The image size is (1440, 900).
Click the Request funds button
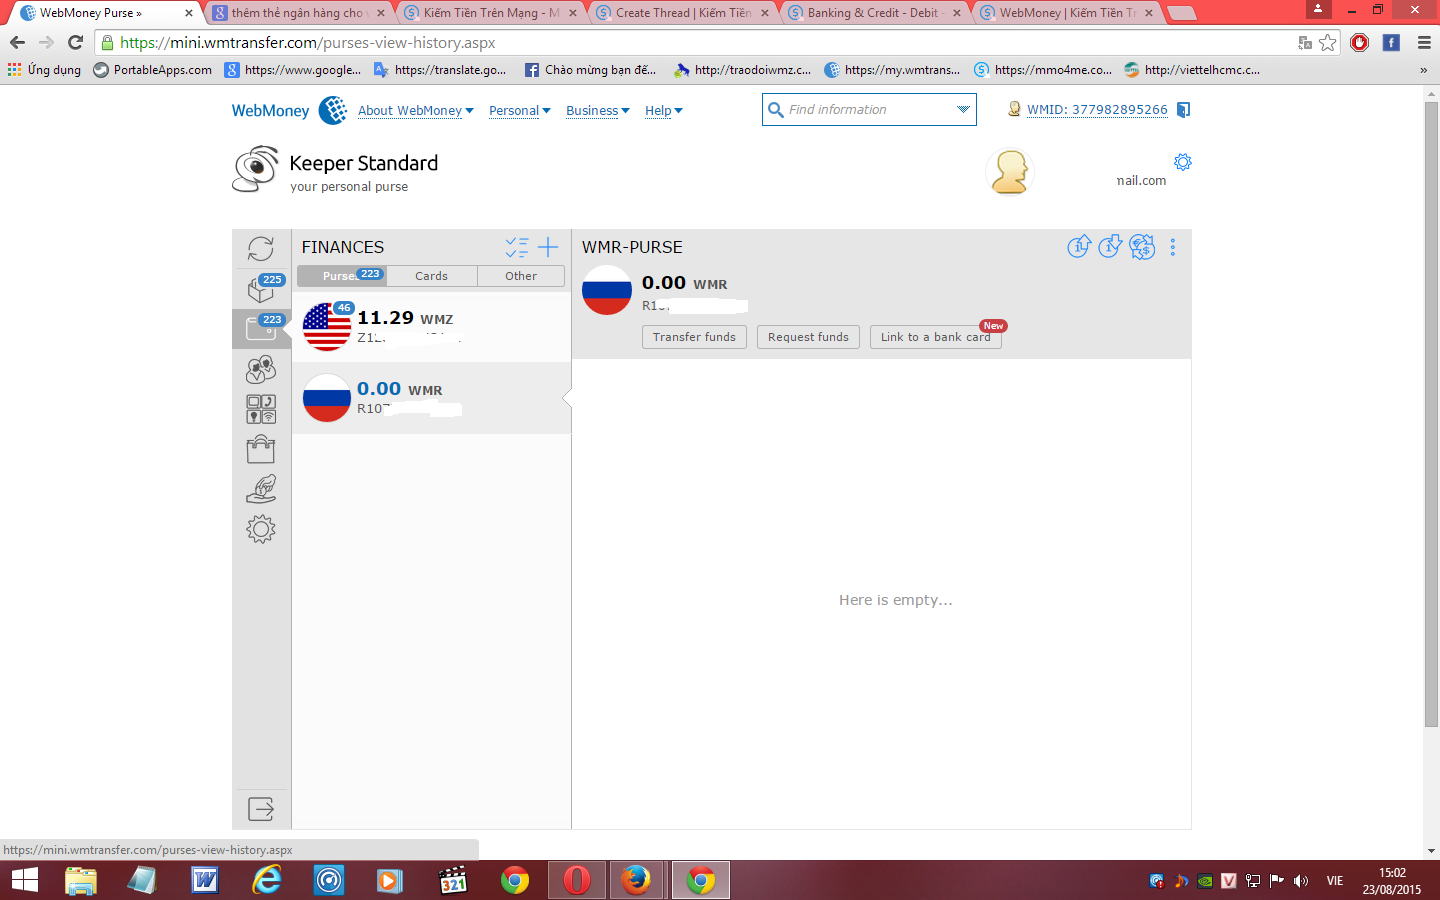pyautogui.click(x=808, y=337)
